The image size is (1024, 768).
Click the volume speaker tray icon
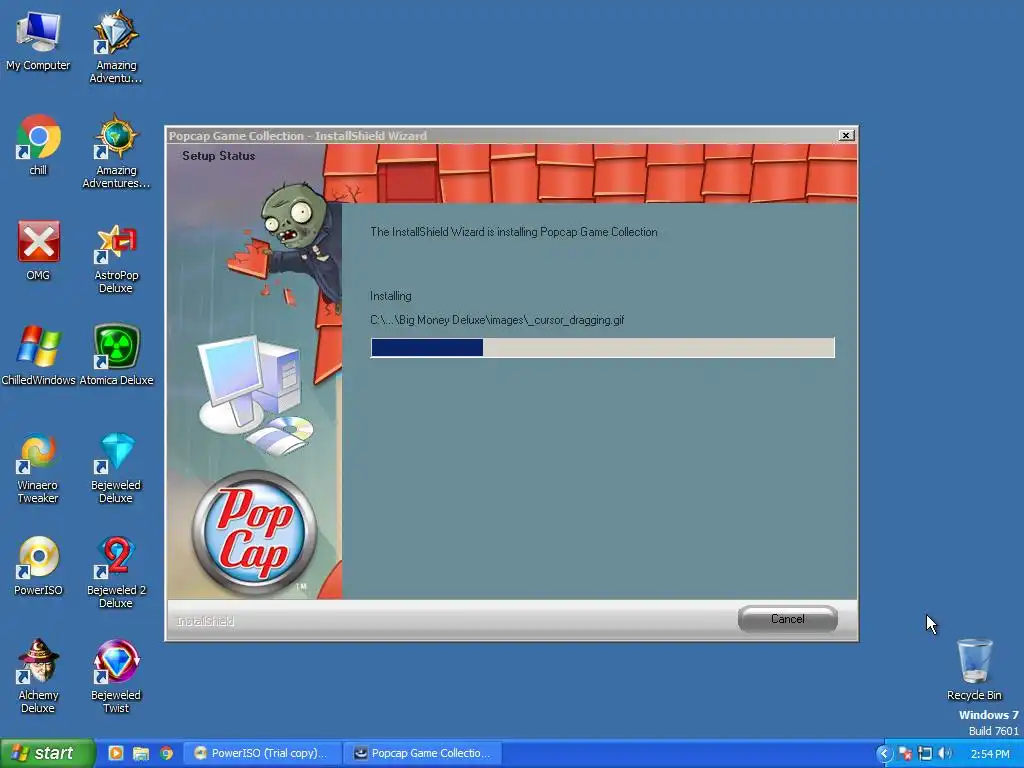tap(944, 754)
